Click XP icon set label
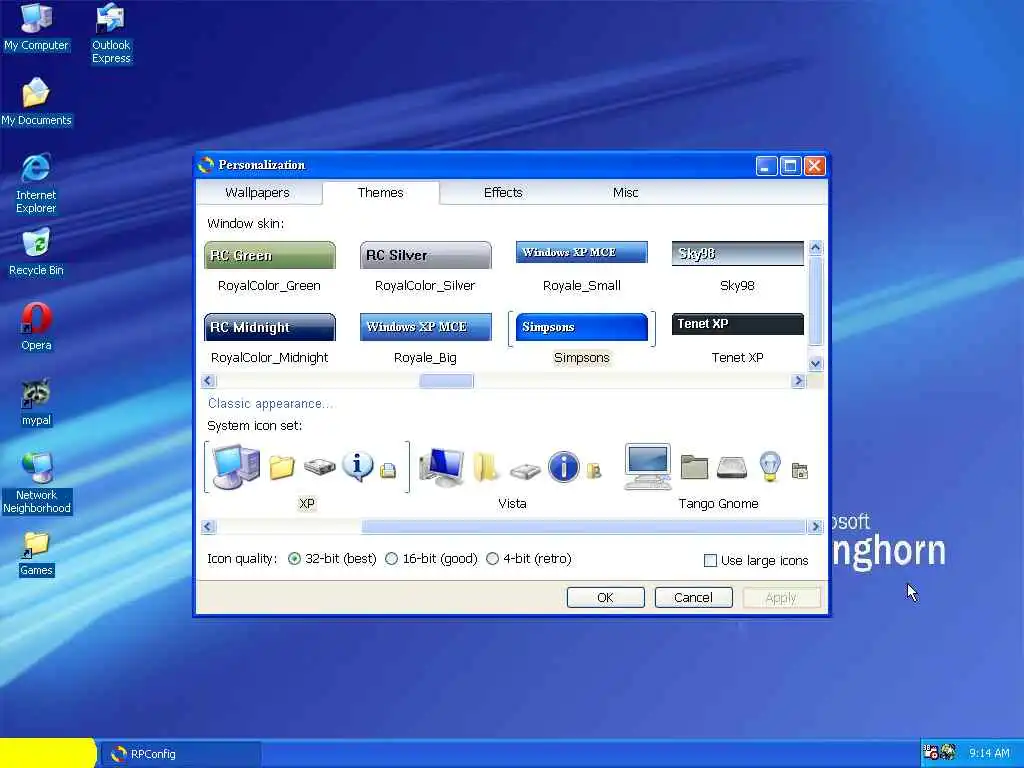This screenshot has width=1024, height=768. coord(307,504)
